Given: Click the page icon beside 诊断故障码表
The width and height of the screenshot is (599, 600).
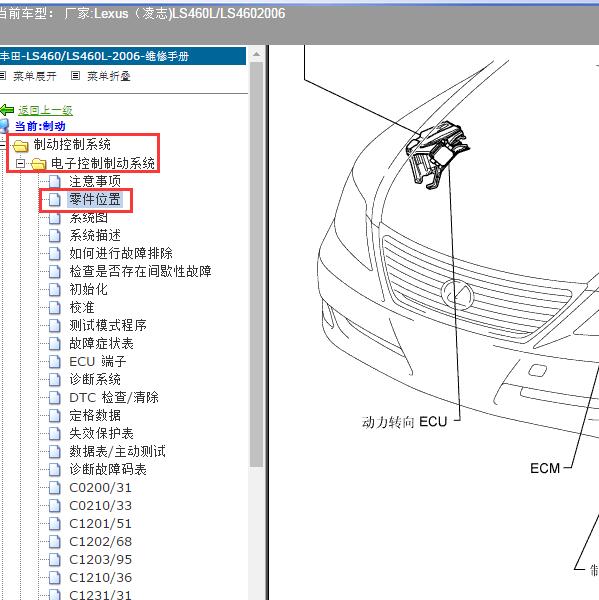Looking at the screenshot, I should click(x=55, y=469).
